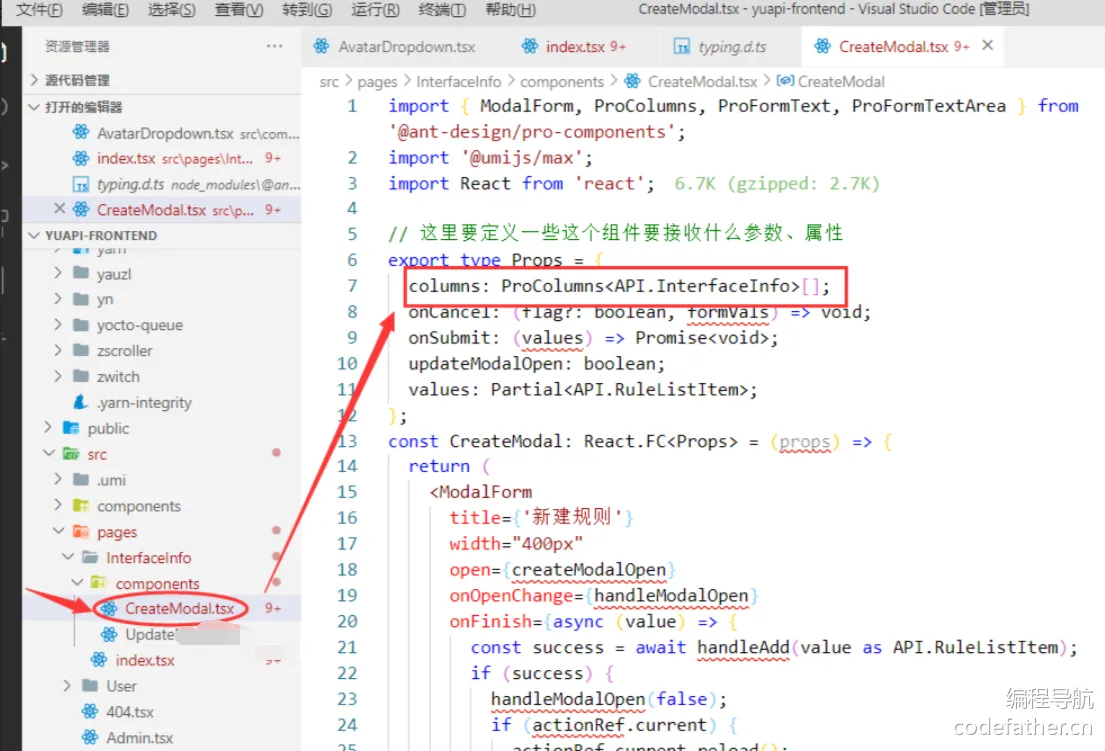Click line number 13 in the gutter
Screen dimensions: 1105x751
347,441
